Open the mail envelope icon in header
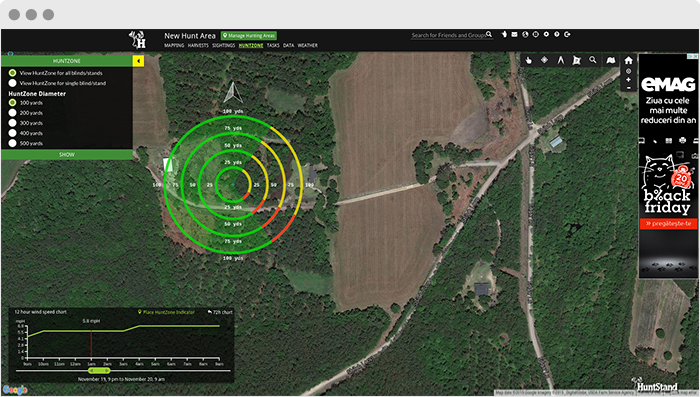The width and height of the screenshot is (700, 397). click(x=514, y=34)
